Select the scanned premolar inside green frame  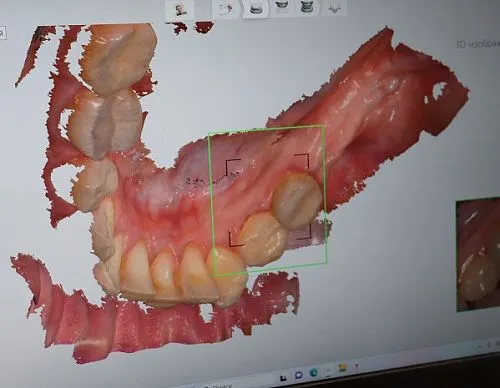click(x=263, y=237)
